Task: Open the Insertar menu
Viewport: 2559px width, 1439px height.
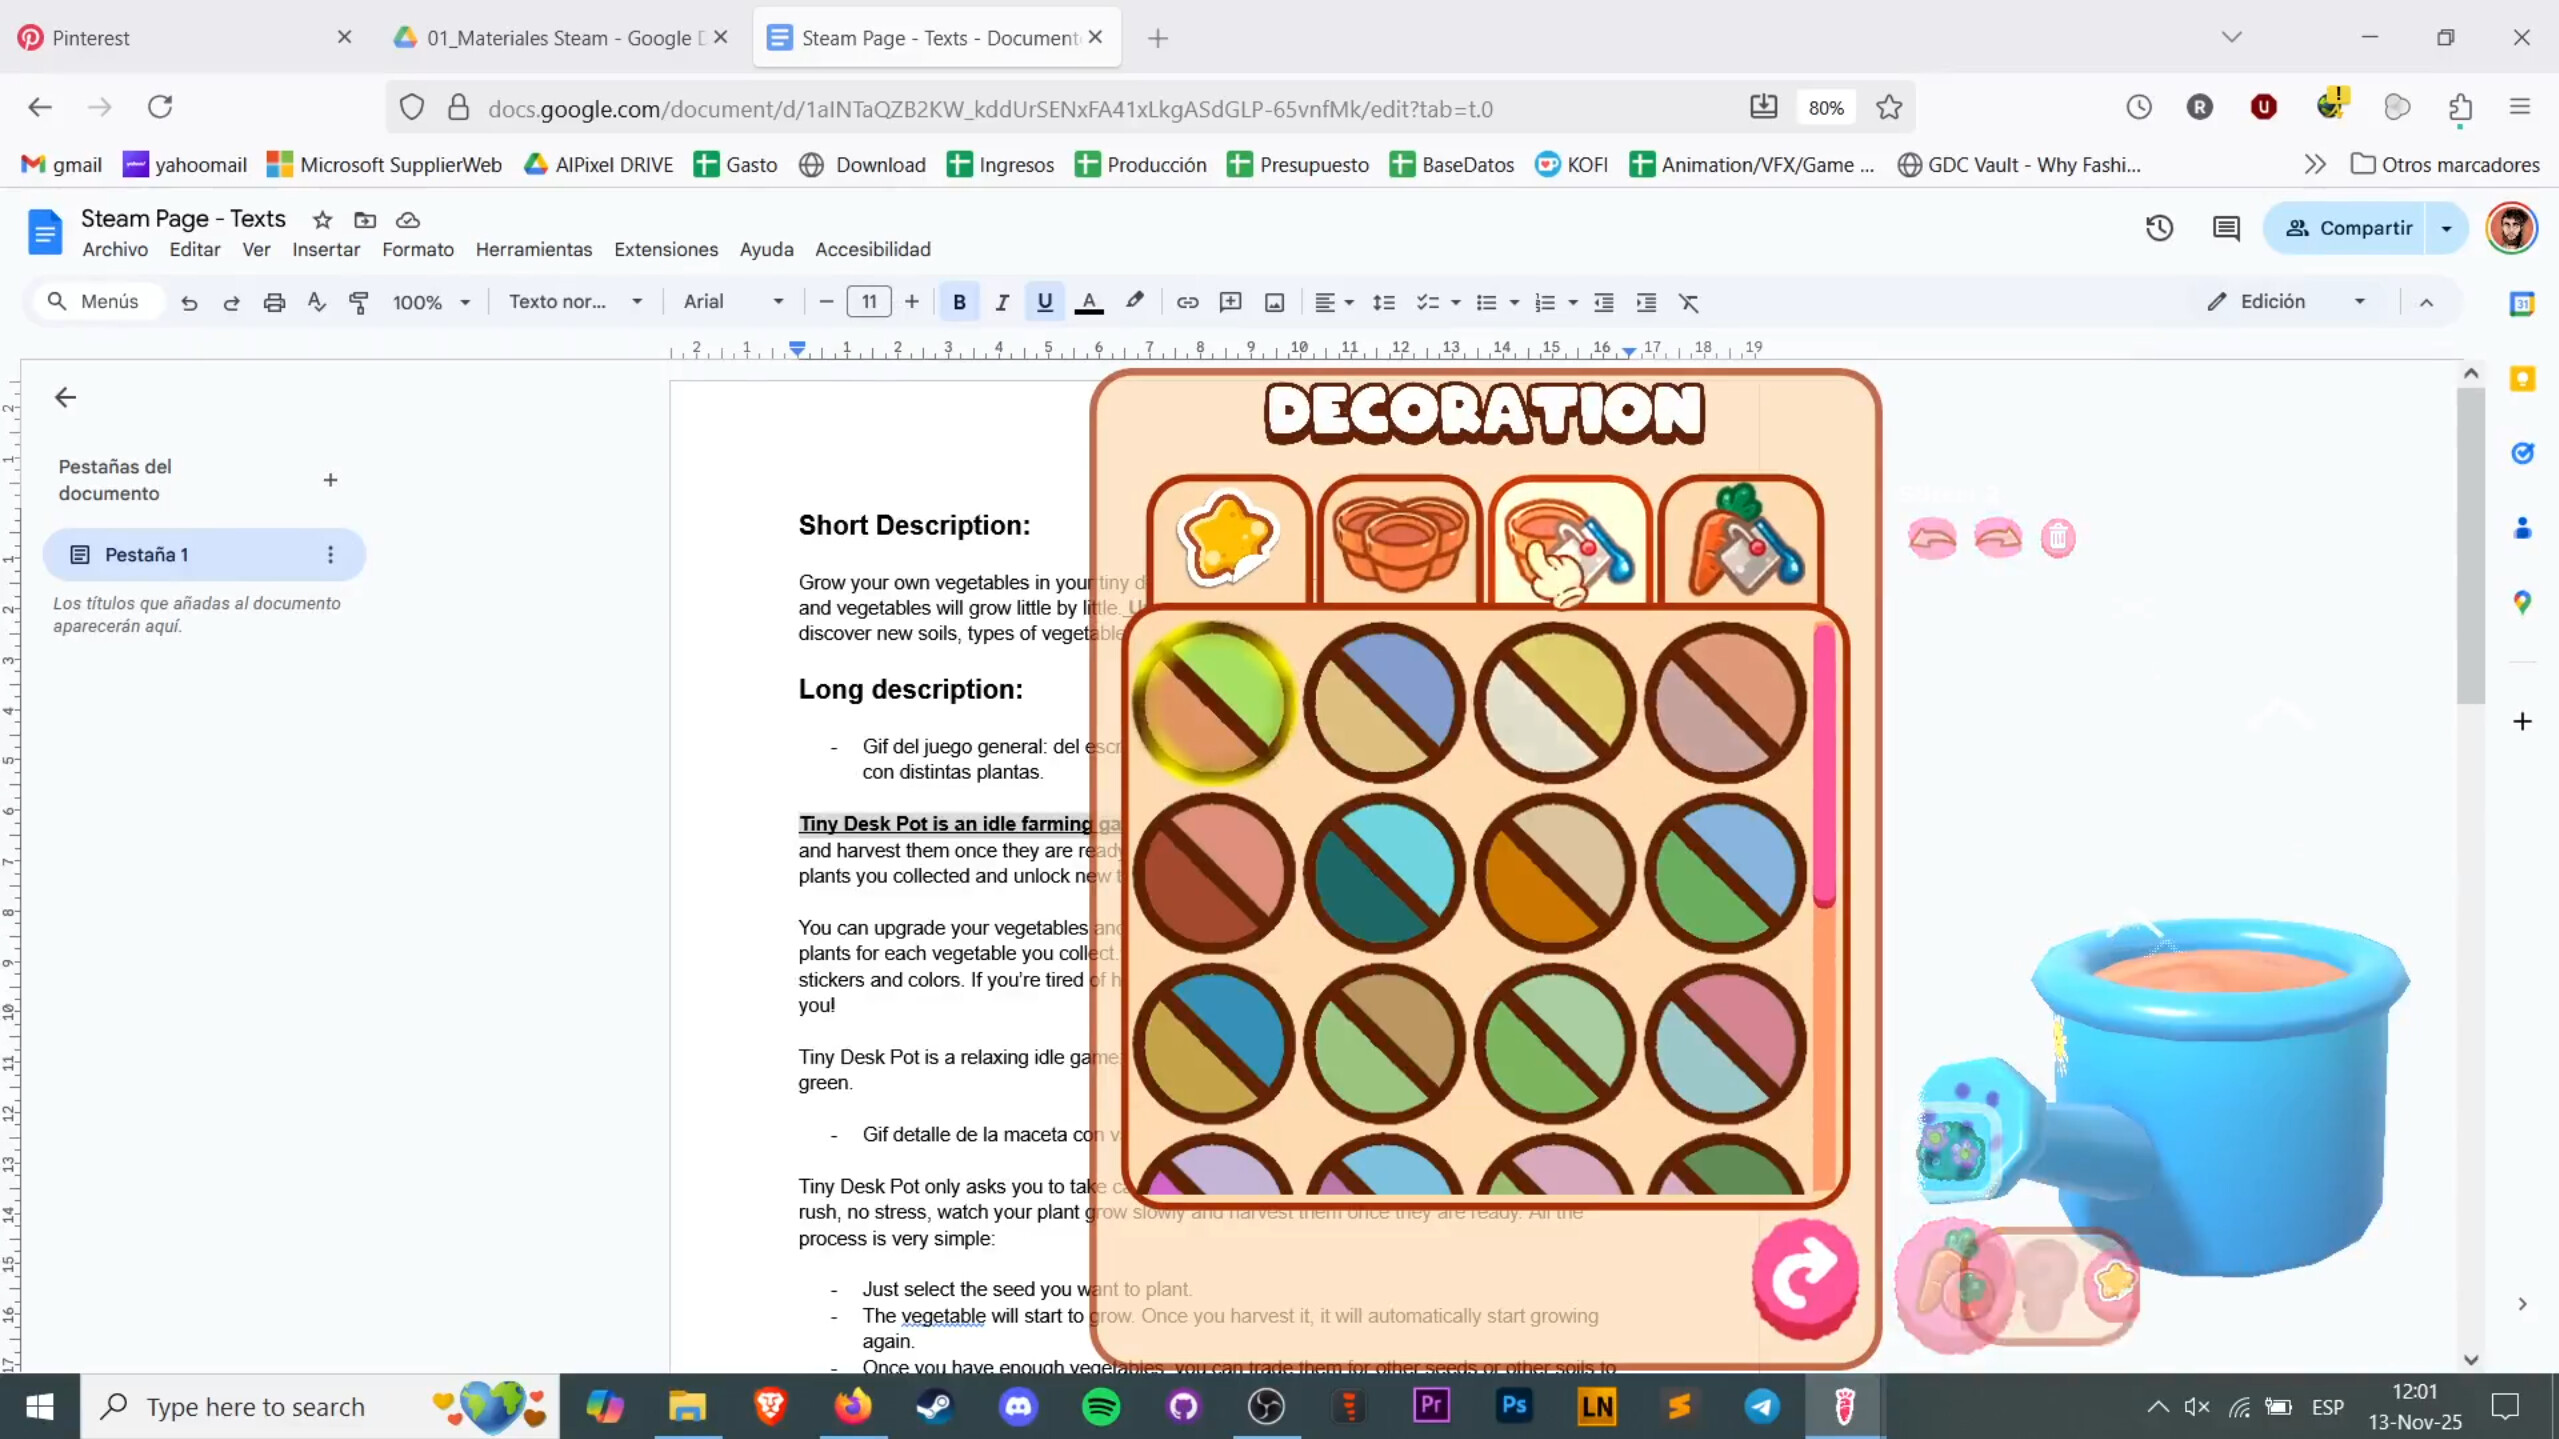Action: click(x=326, y=249)
